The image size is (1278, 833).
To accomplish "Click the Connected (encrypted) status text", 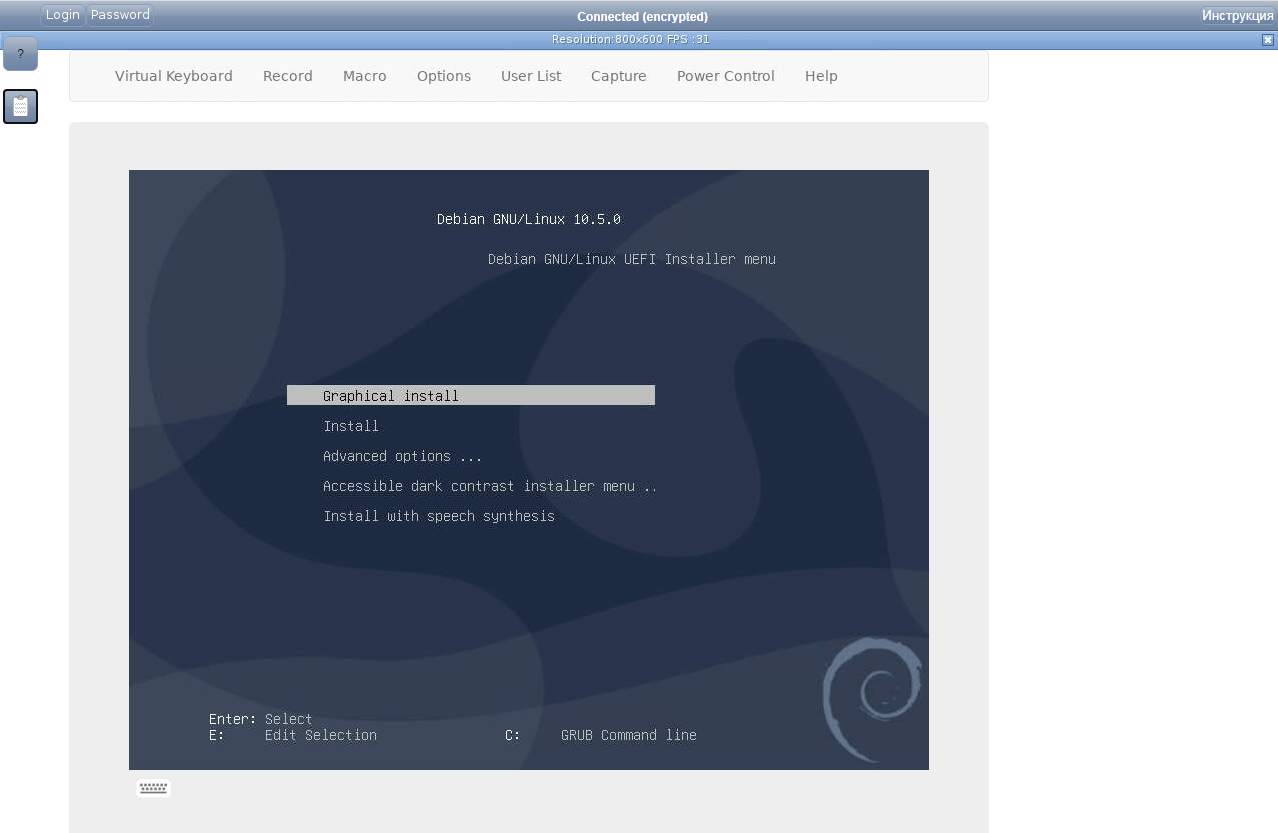I will 642,17.
